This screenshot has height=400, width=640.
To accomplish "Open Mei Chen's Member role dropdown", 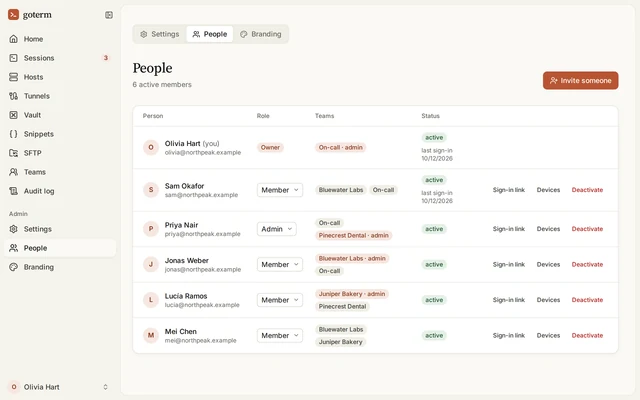I will tap(280, 336).
